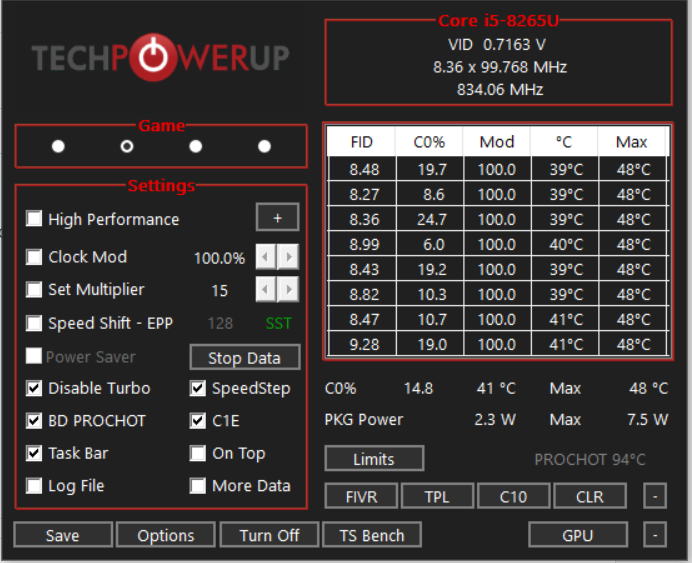Raise Set Multiplier with right arrow
The width and height of the screenshot is (692, 563).
(289, 289)
